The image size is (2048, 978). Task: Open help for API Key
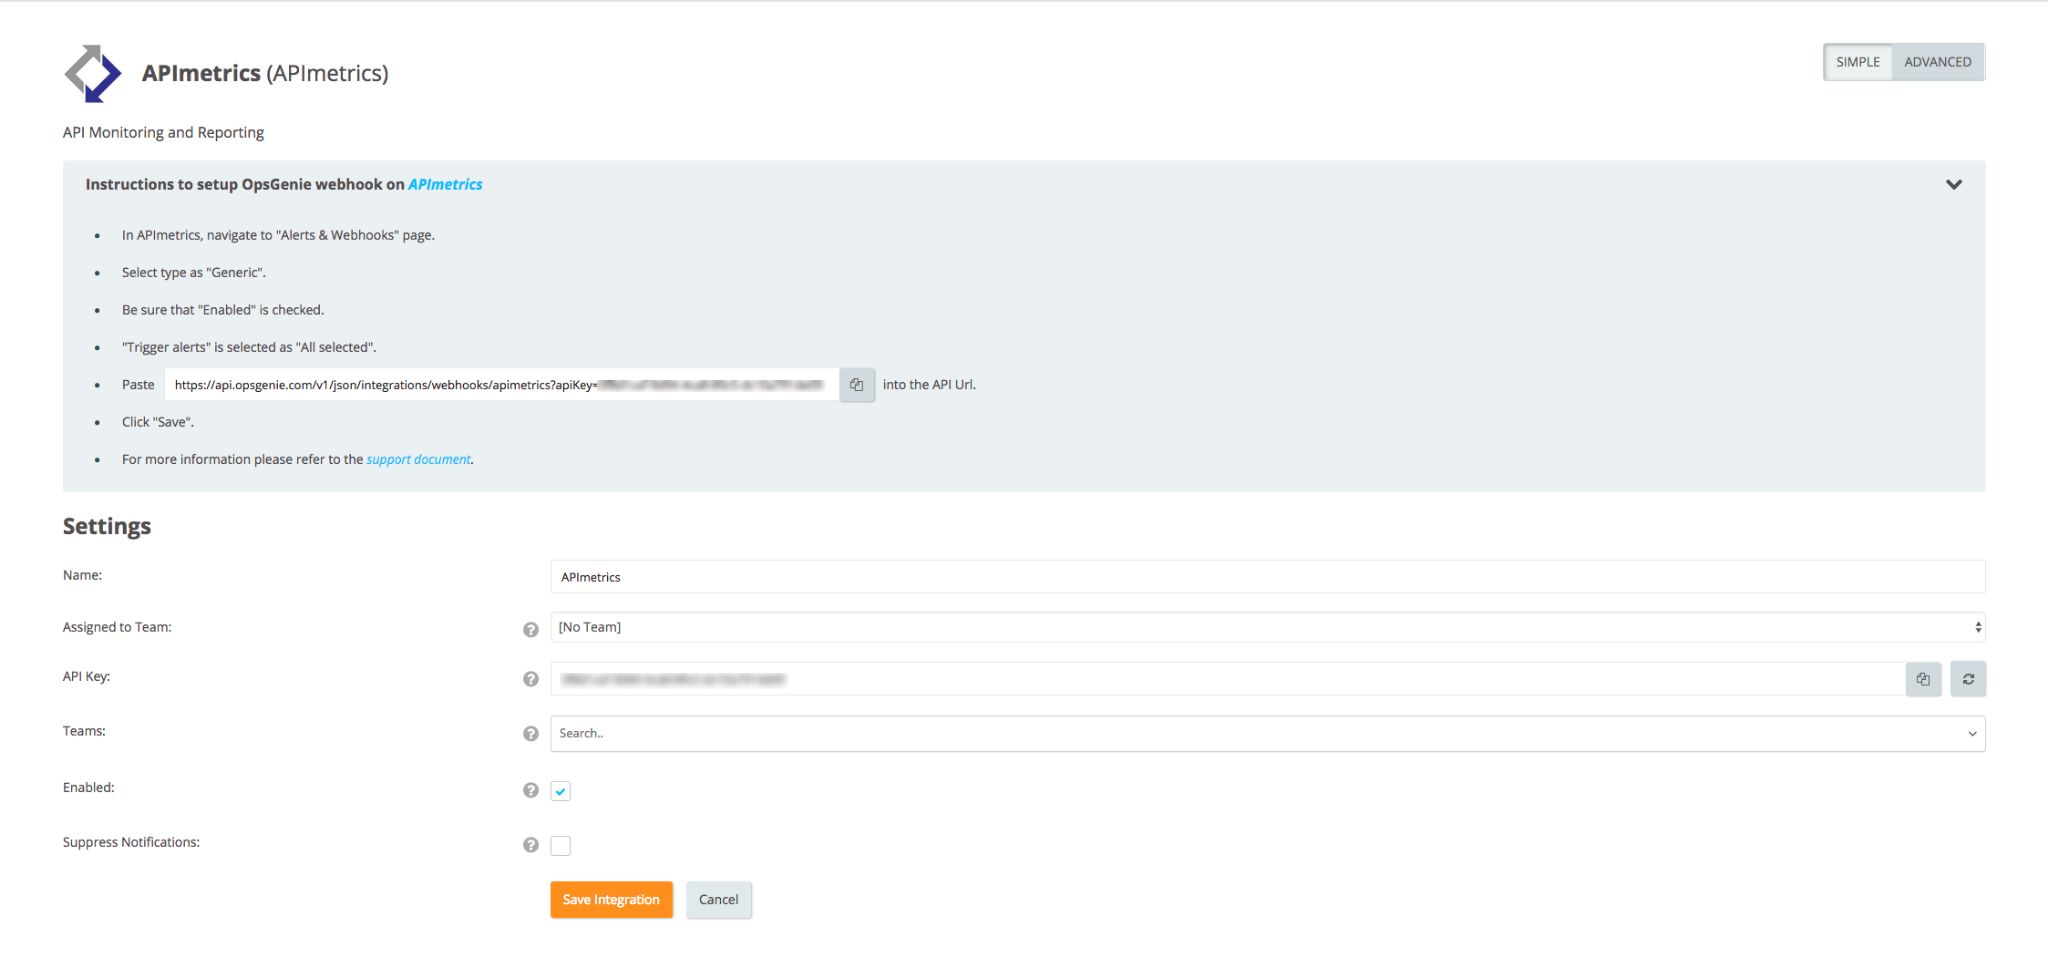[531, 679]
